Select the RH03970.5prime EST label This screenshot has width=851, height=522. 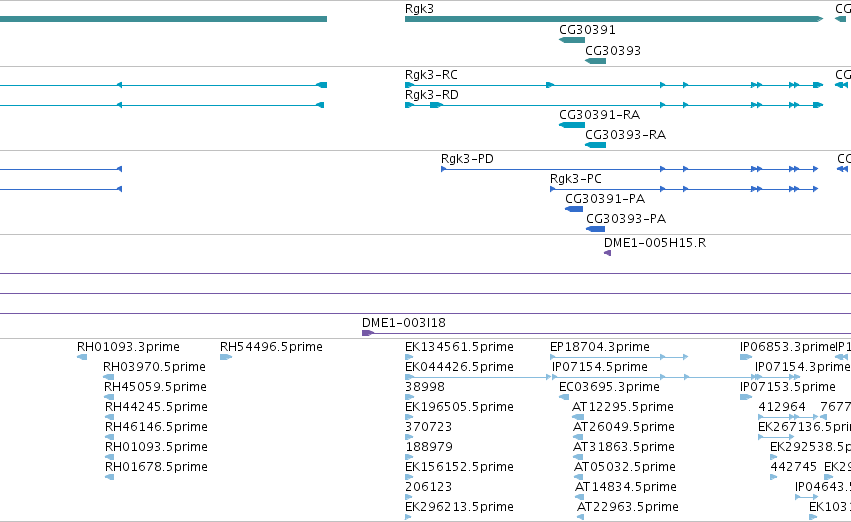[x=155, y=366]
